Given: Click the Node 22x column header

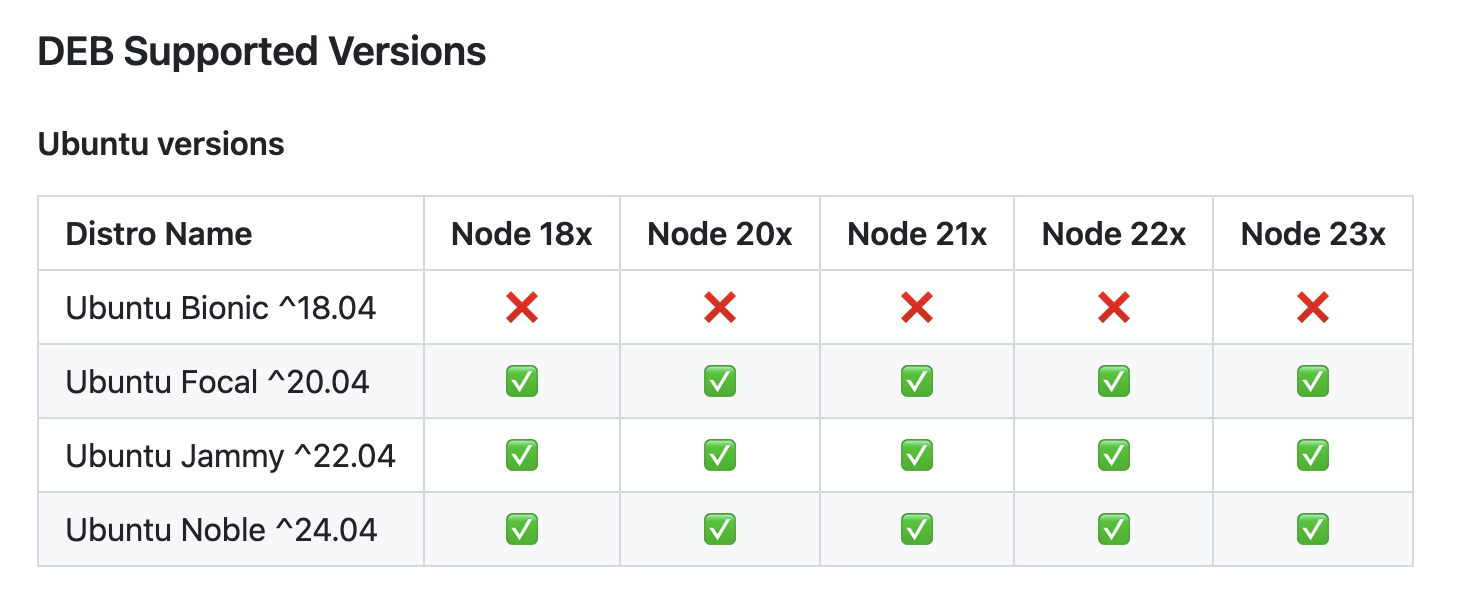Looking at the screenshot, I should pos(1114,234).
